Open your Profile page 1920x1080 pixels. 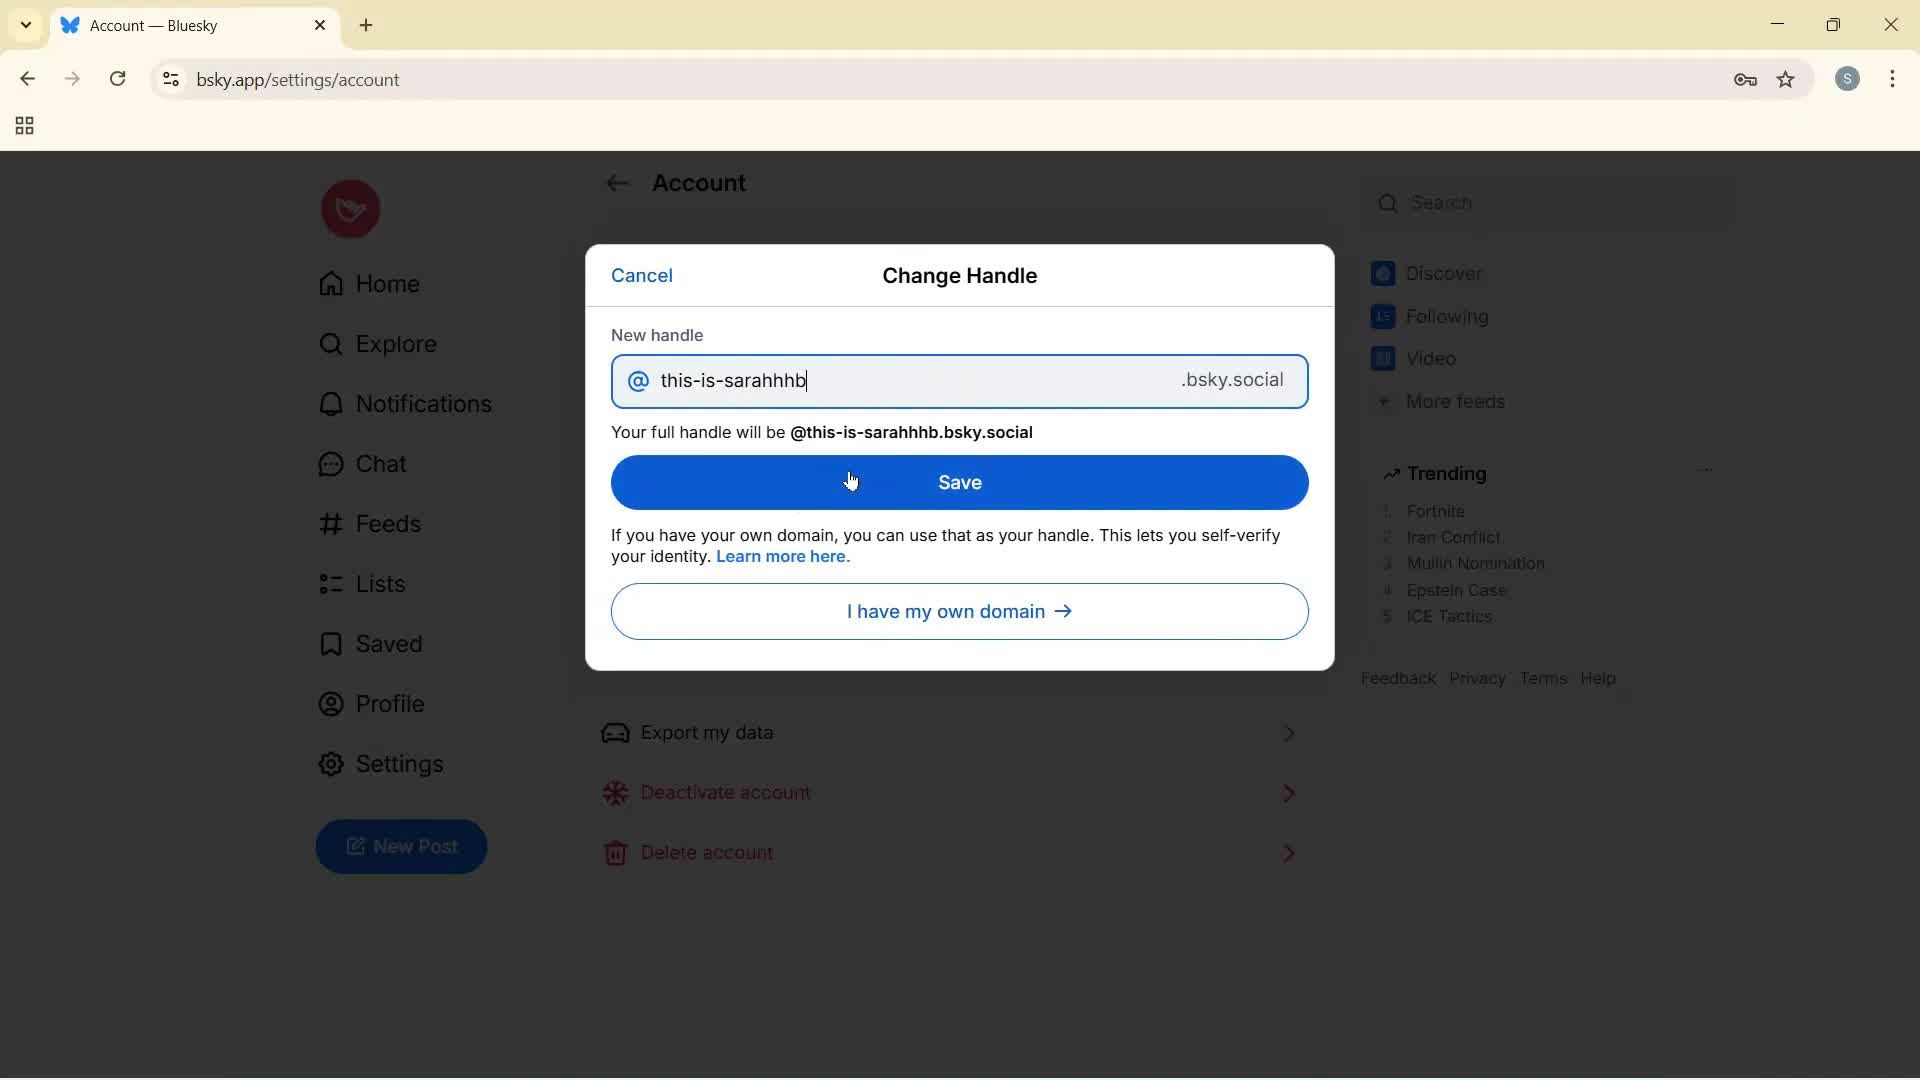pos(390,704)
